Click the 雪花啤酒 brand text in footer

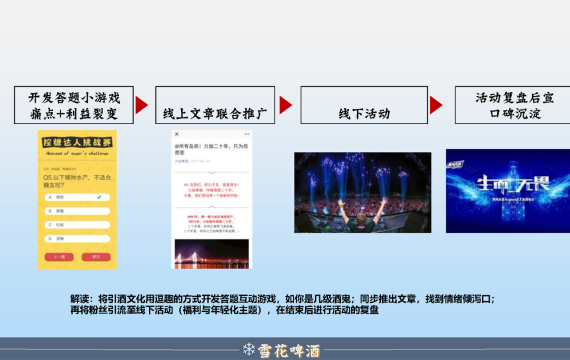(x=289, y=351)
